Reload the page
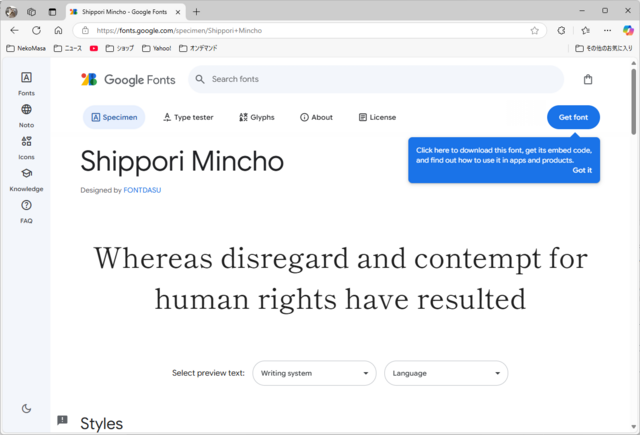640x435 pixels. click(36, 30)
